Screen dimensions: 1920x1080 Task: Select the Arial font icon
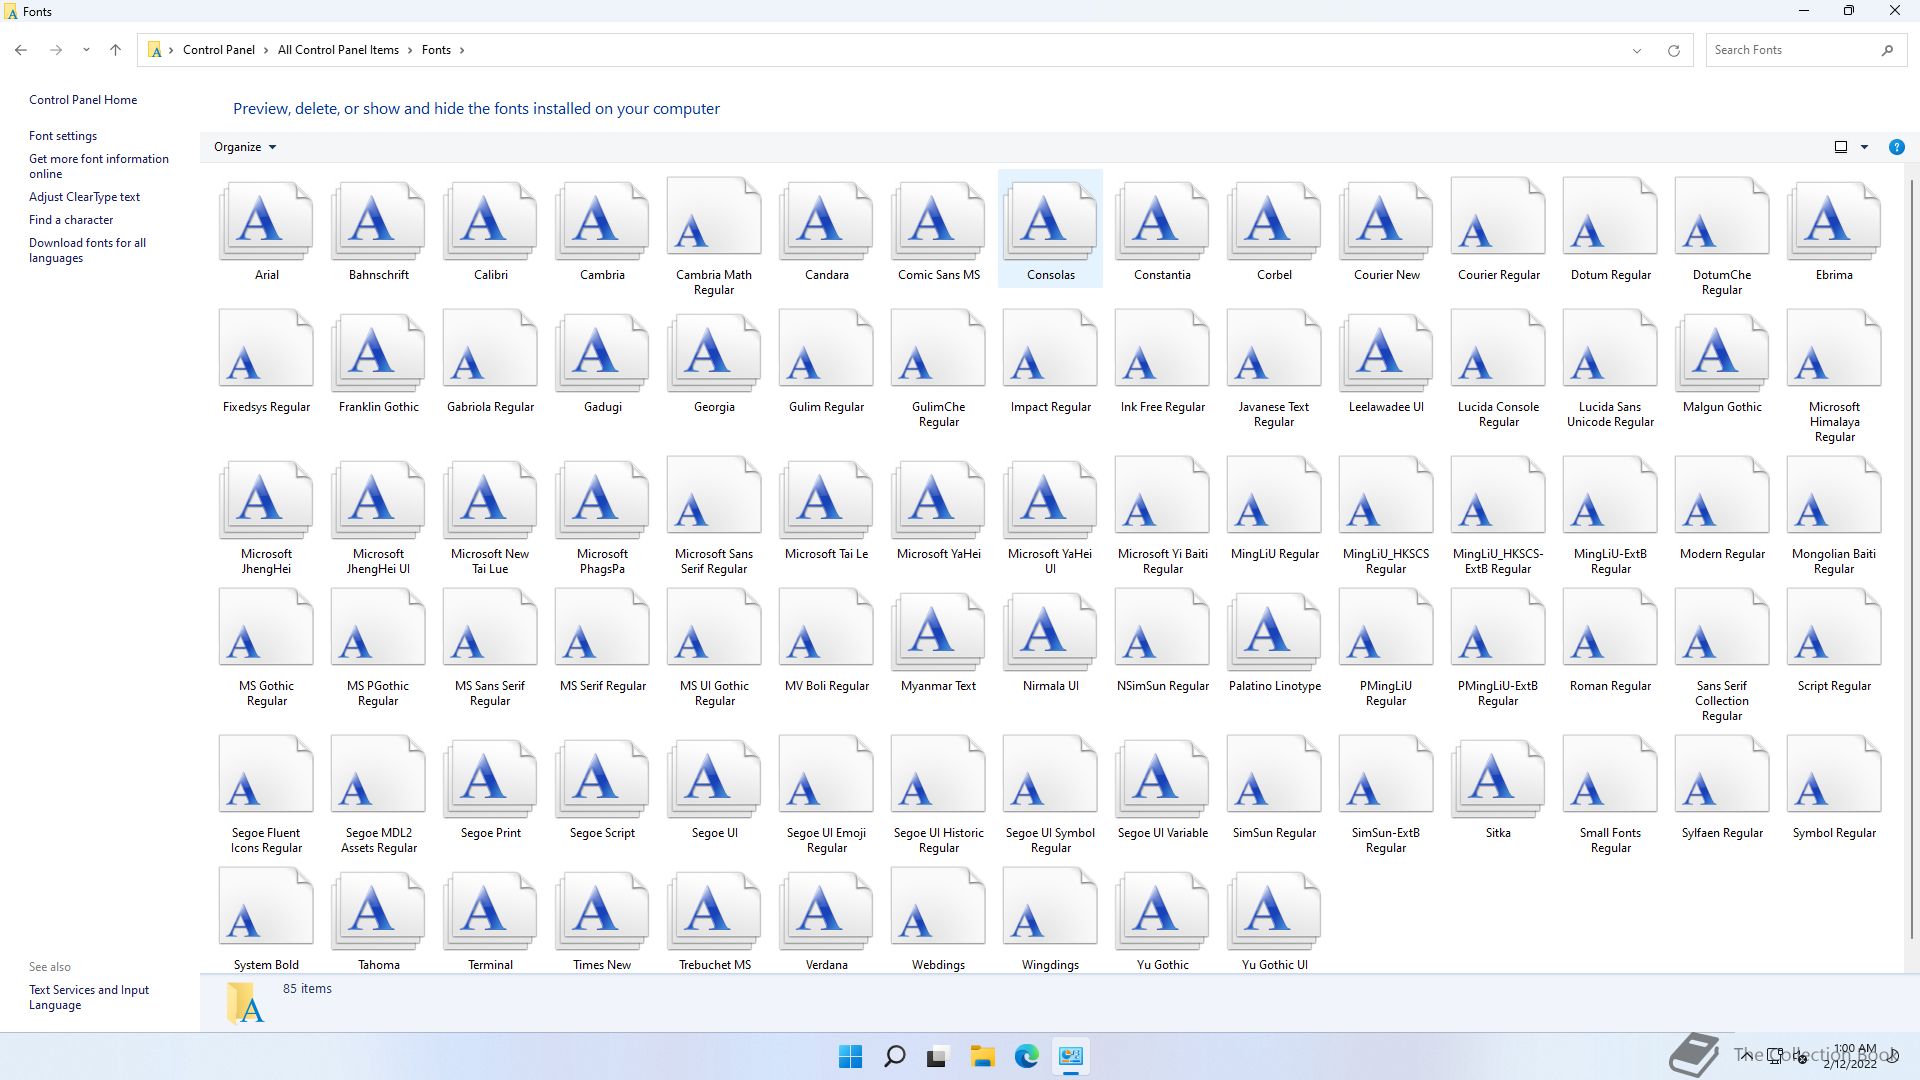pos(266,219)
